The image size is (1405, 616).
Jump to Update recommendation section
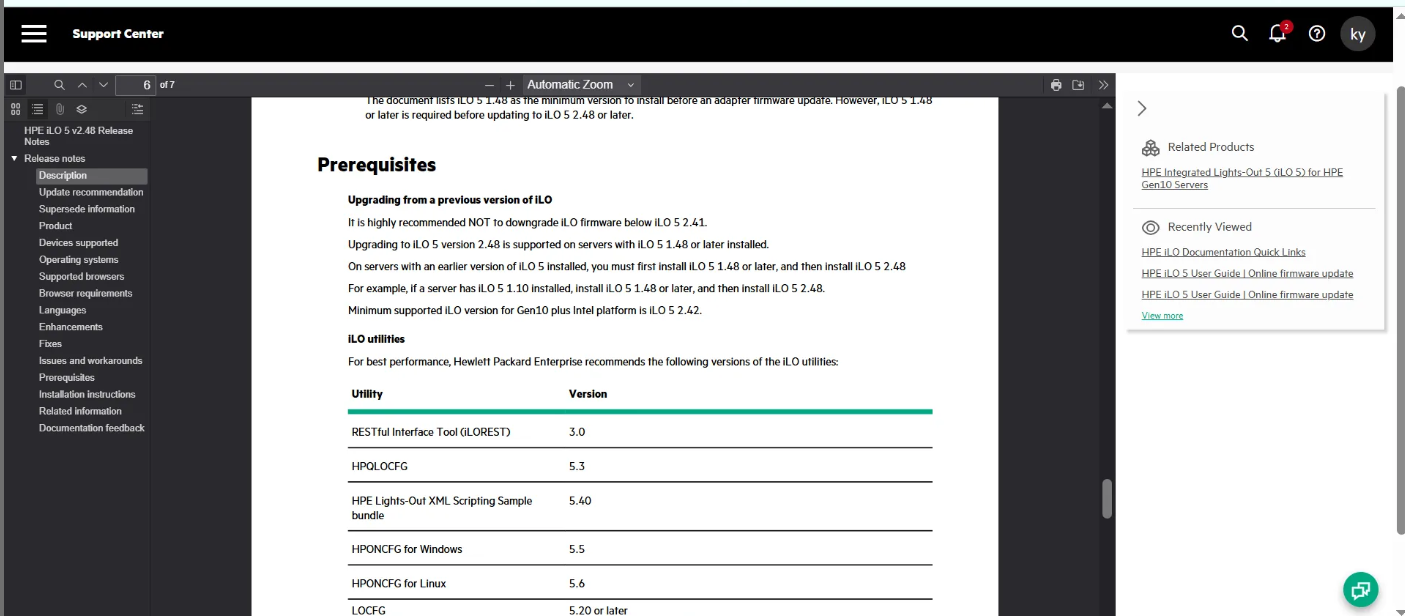(91, 192)
